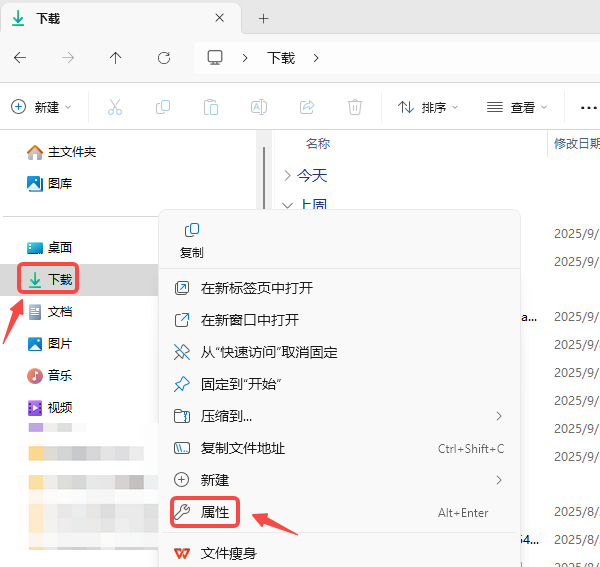Screen dimensions: 600x567
Task: Select 属性 from the context menu
Action: point(215,513)
